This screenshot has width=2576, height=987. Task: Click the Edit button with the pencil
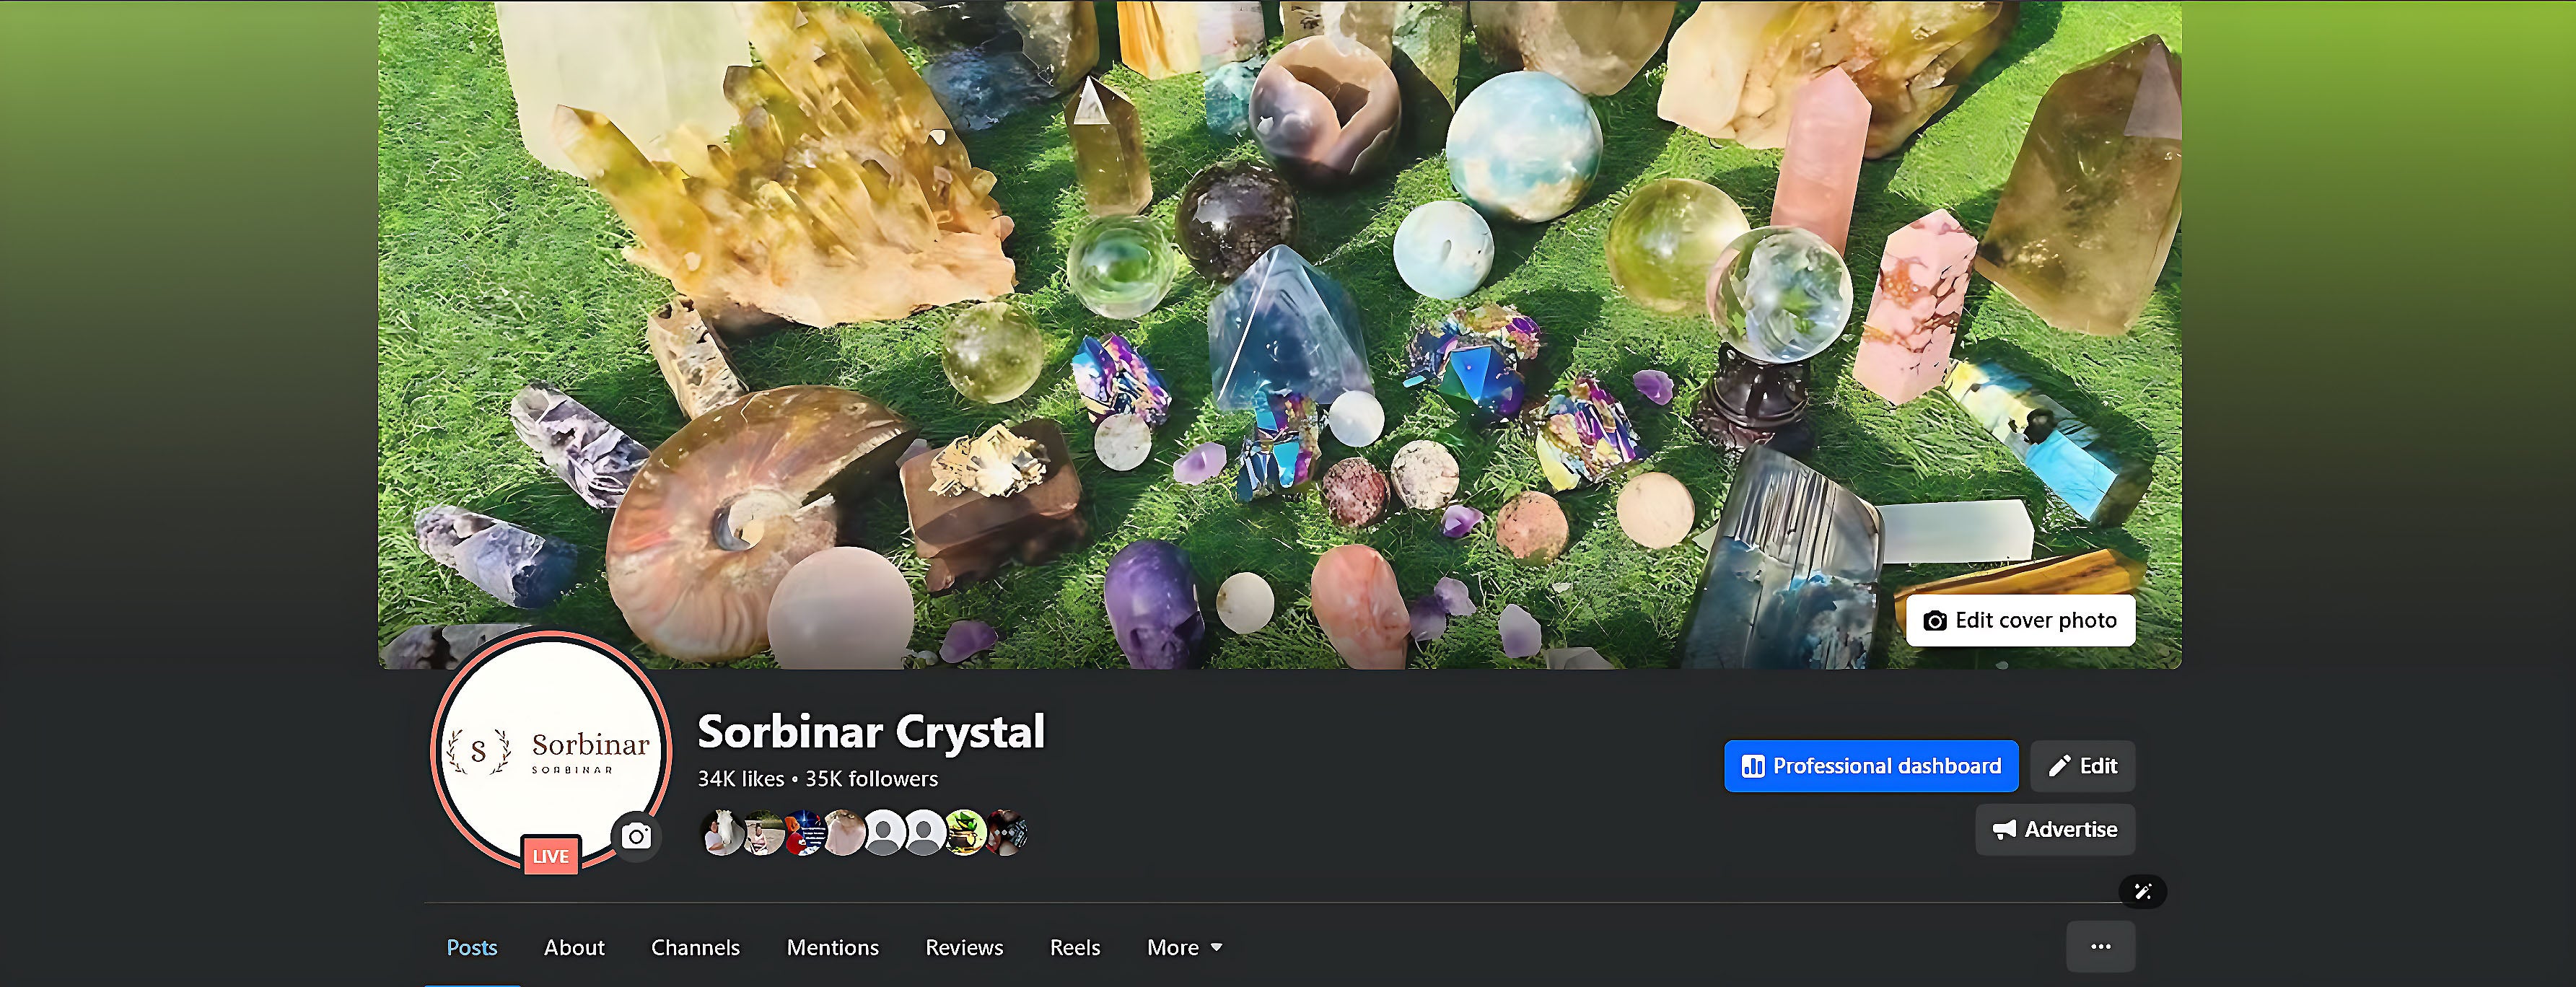2083,766
